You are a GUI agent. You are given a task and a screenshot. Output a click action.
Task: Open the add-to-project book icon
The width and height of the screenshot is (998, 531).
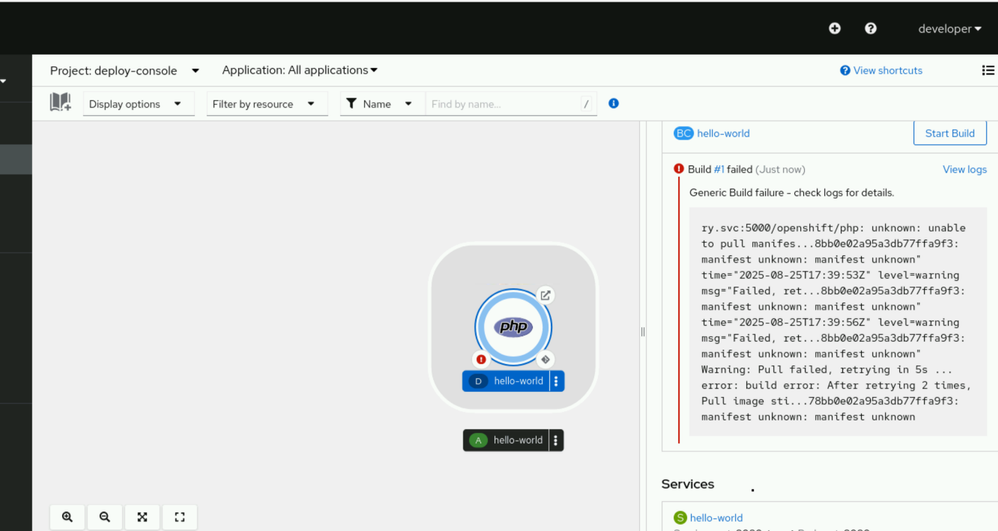tap(60, 103)
